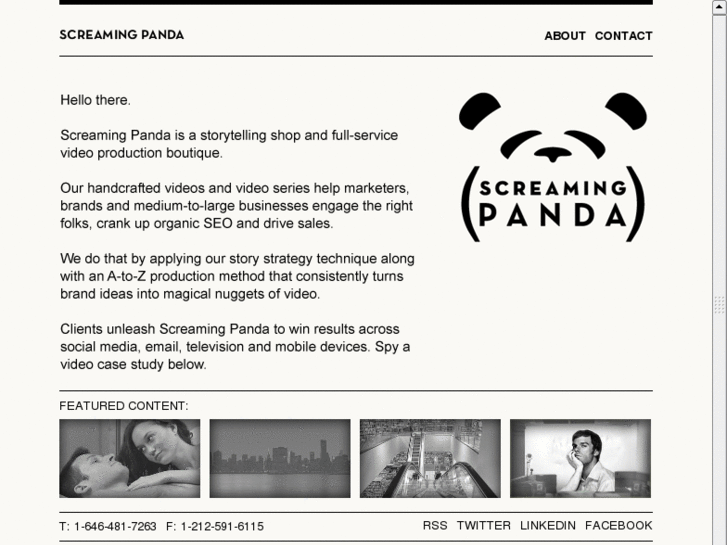727x545 pixels.
Task: Click the SCREAMING PANDA site title
Action: (122, 35)
